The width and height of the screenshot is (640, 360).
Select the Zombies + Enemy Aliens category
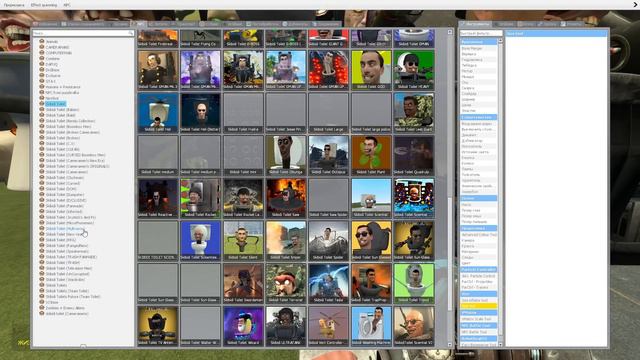[x=65, y=308]
